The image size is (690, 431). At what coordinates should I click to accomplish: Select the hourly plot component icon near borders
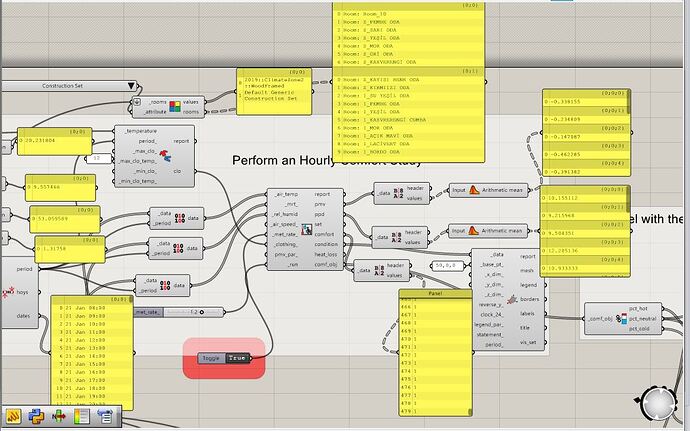point(512,300)
